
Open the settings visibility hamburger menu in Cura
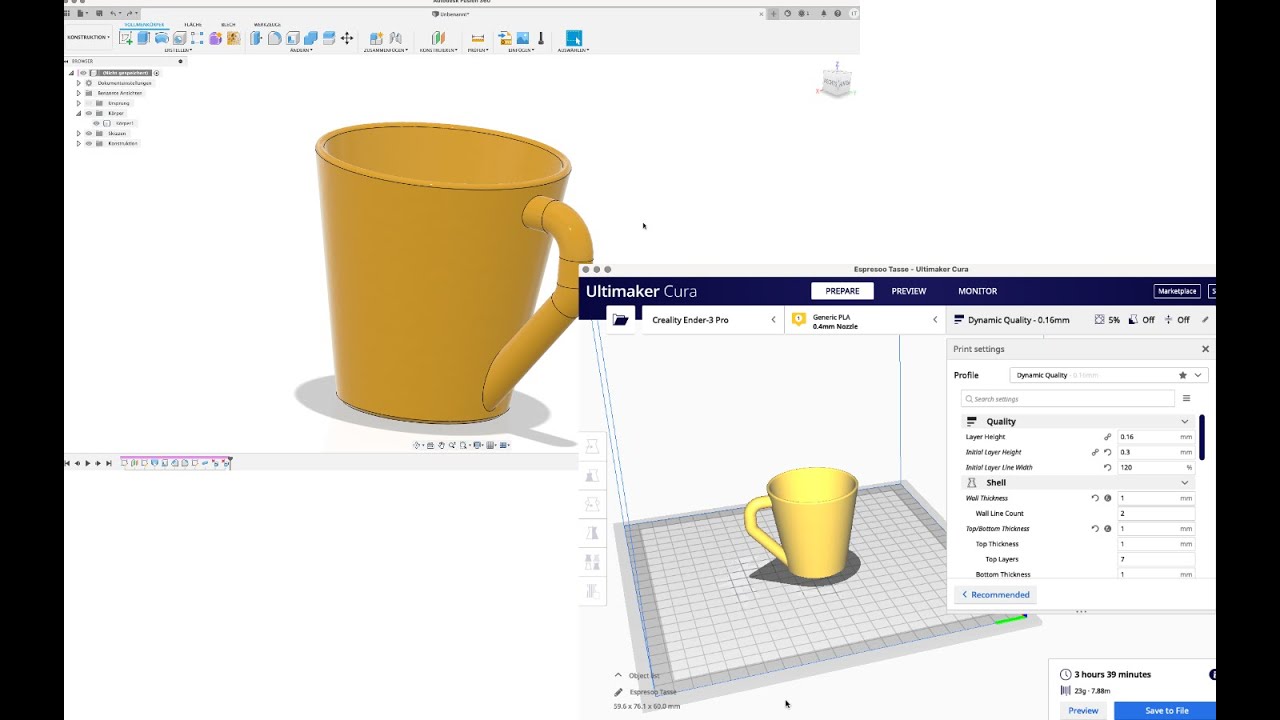coord(1186,398)
